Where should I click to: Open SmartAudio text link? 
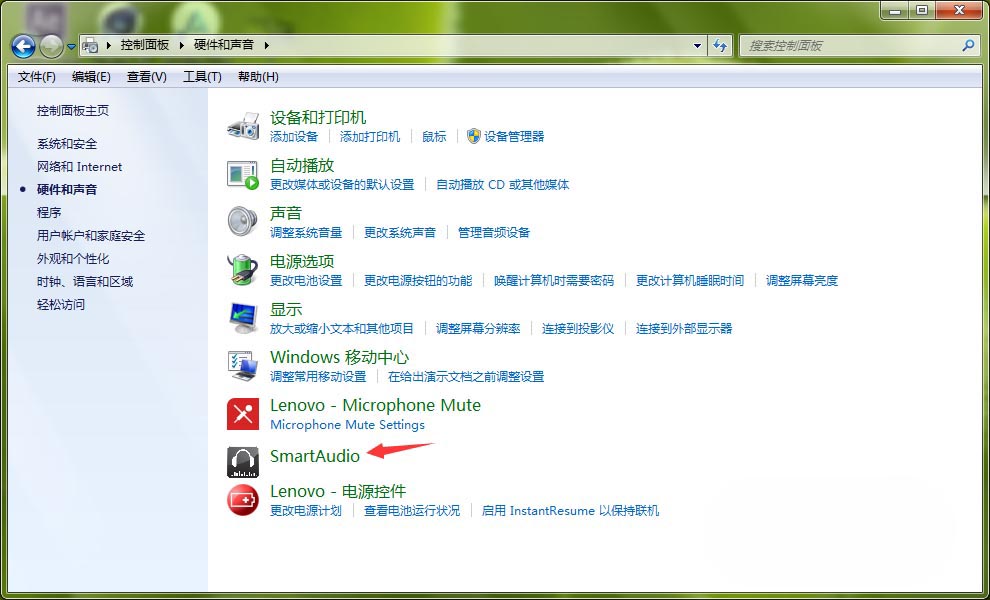coord(315,456)
